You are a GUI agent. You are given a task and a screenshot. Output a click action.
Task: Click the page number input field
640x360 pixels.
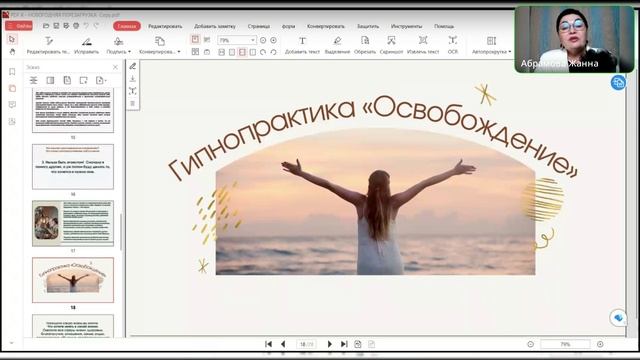[306, 344]
